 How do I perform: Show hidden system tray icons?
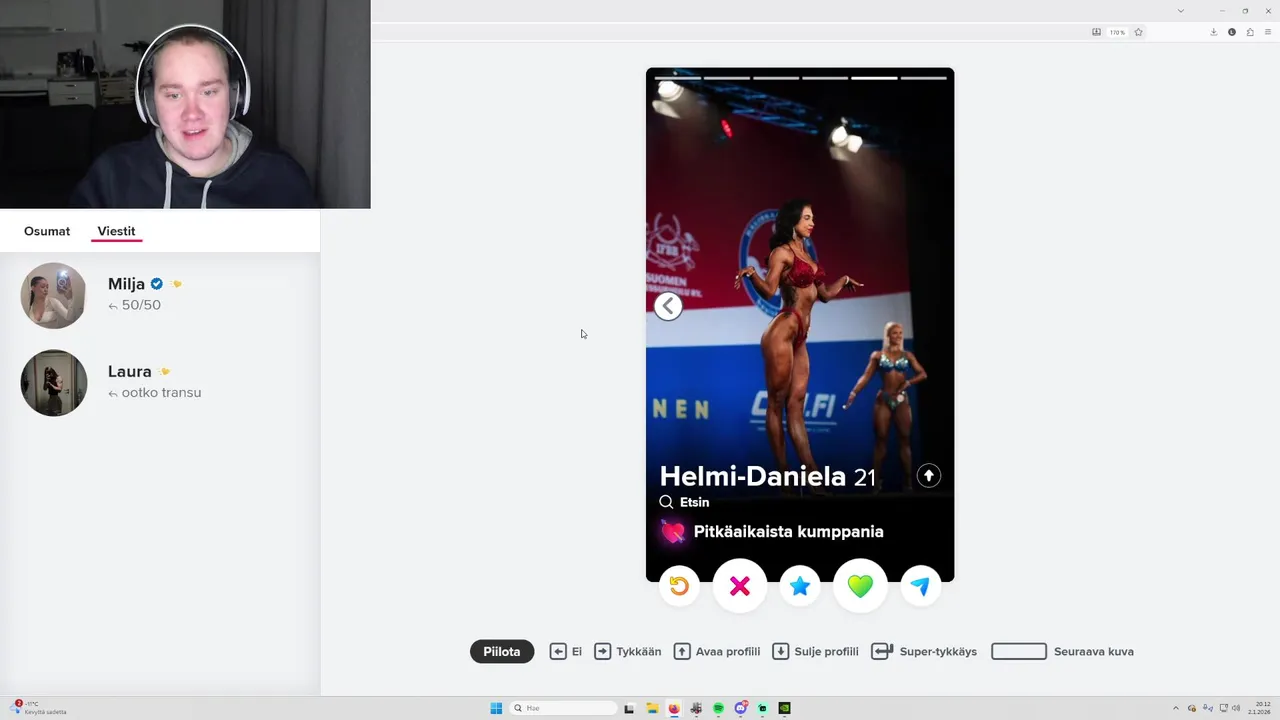tap(1175, 708)
